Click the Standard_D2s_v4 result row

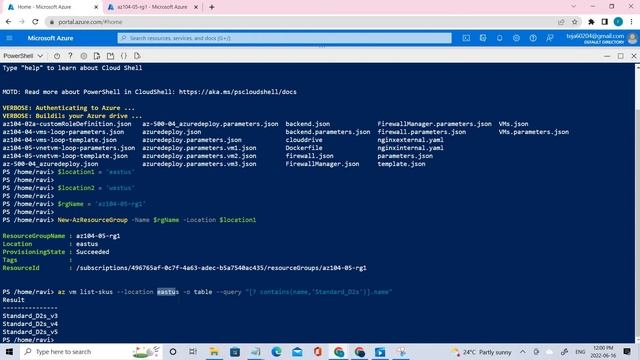click(x=30, y=324)
